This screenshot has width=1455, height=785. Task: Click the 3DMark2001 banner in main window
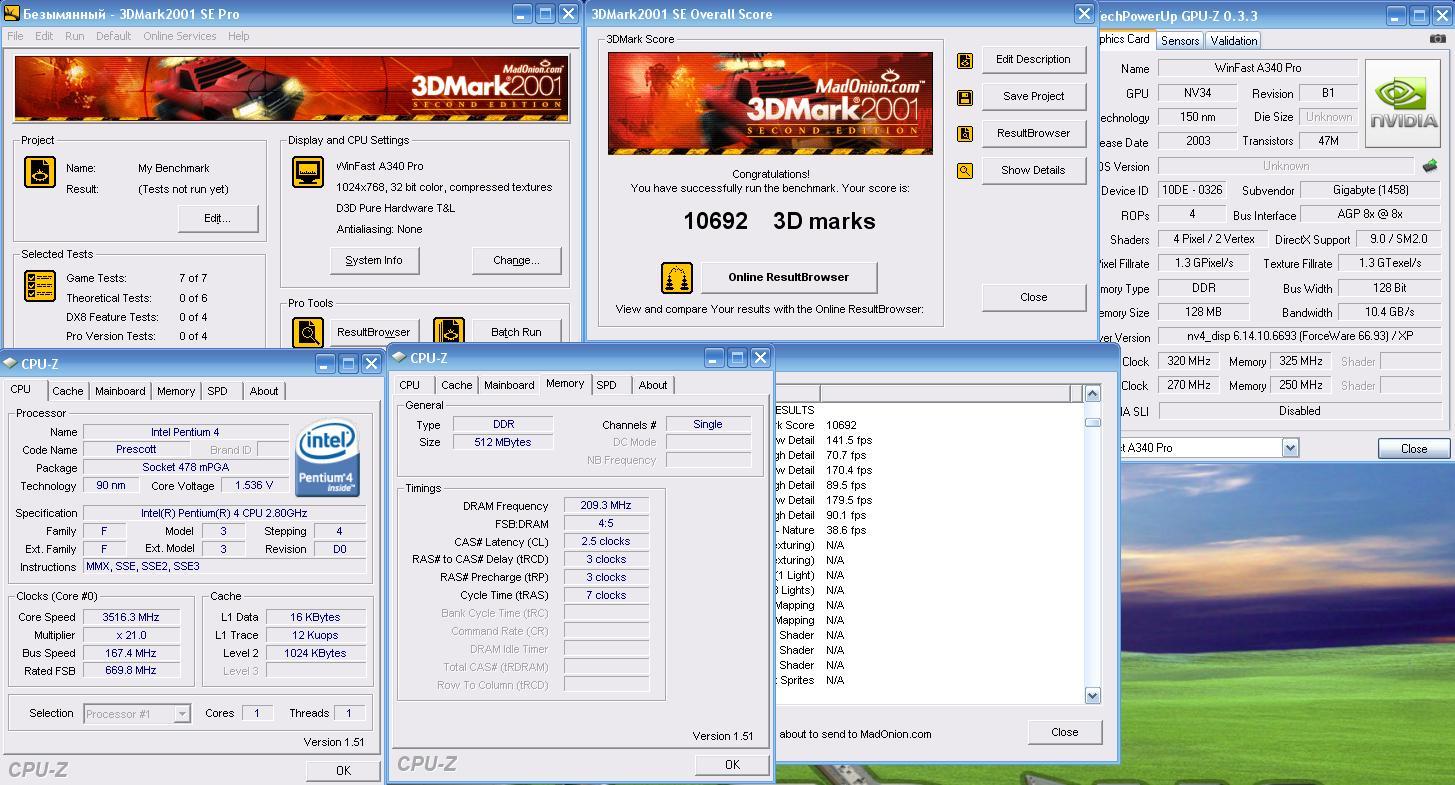[292, 89]
